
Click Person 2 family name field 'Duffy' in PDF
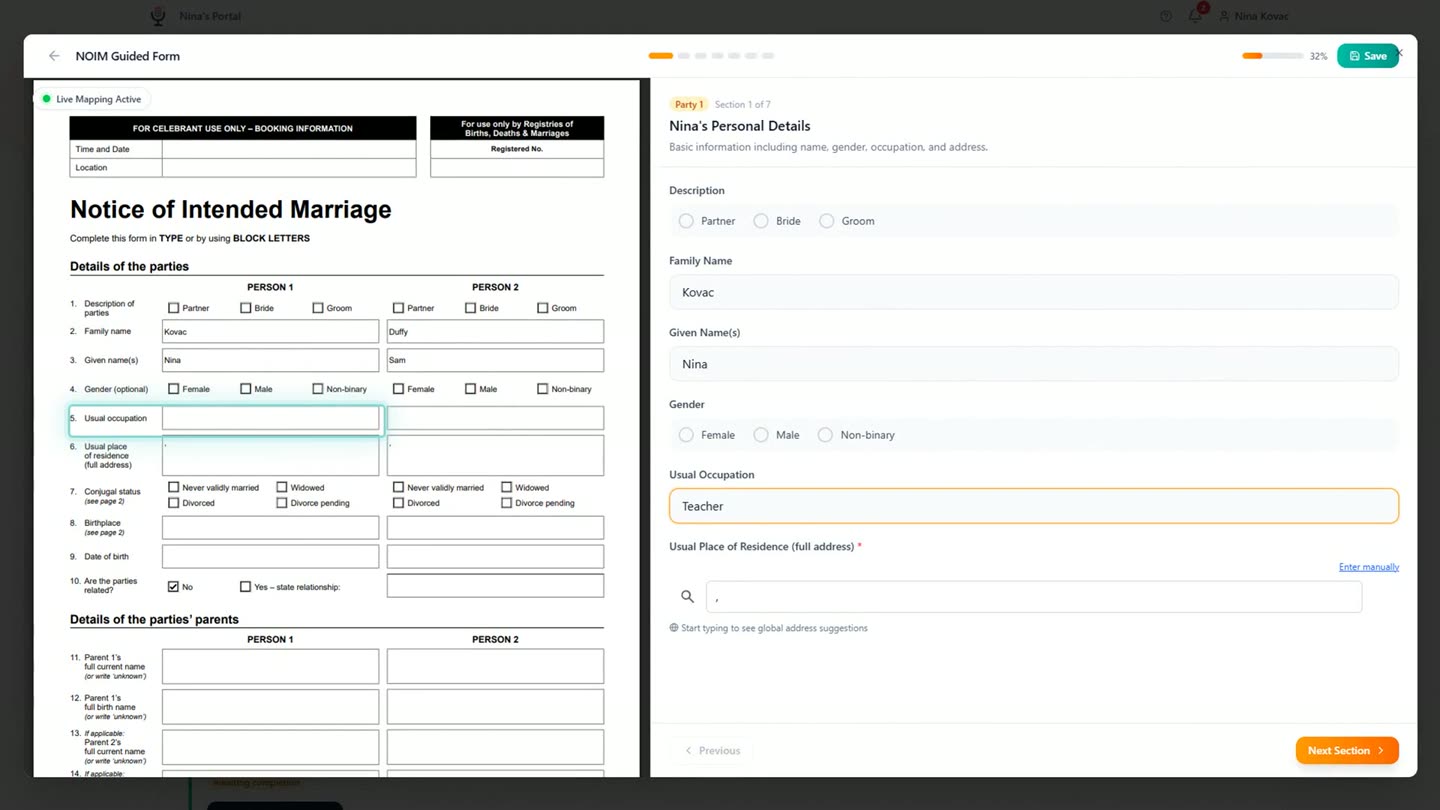(495, 331)
